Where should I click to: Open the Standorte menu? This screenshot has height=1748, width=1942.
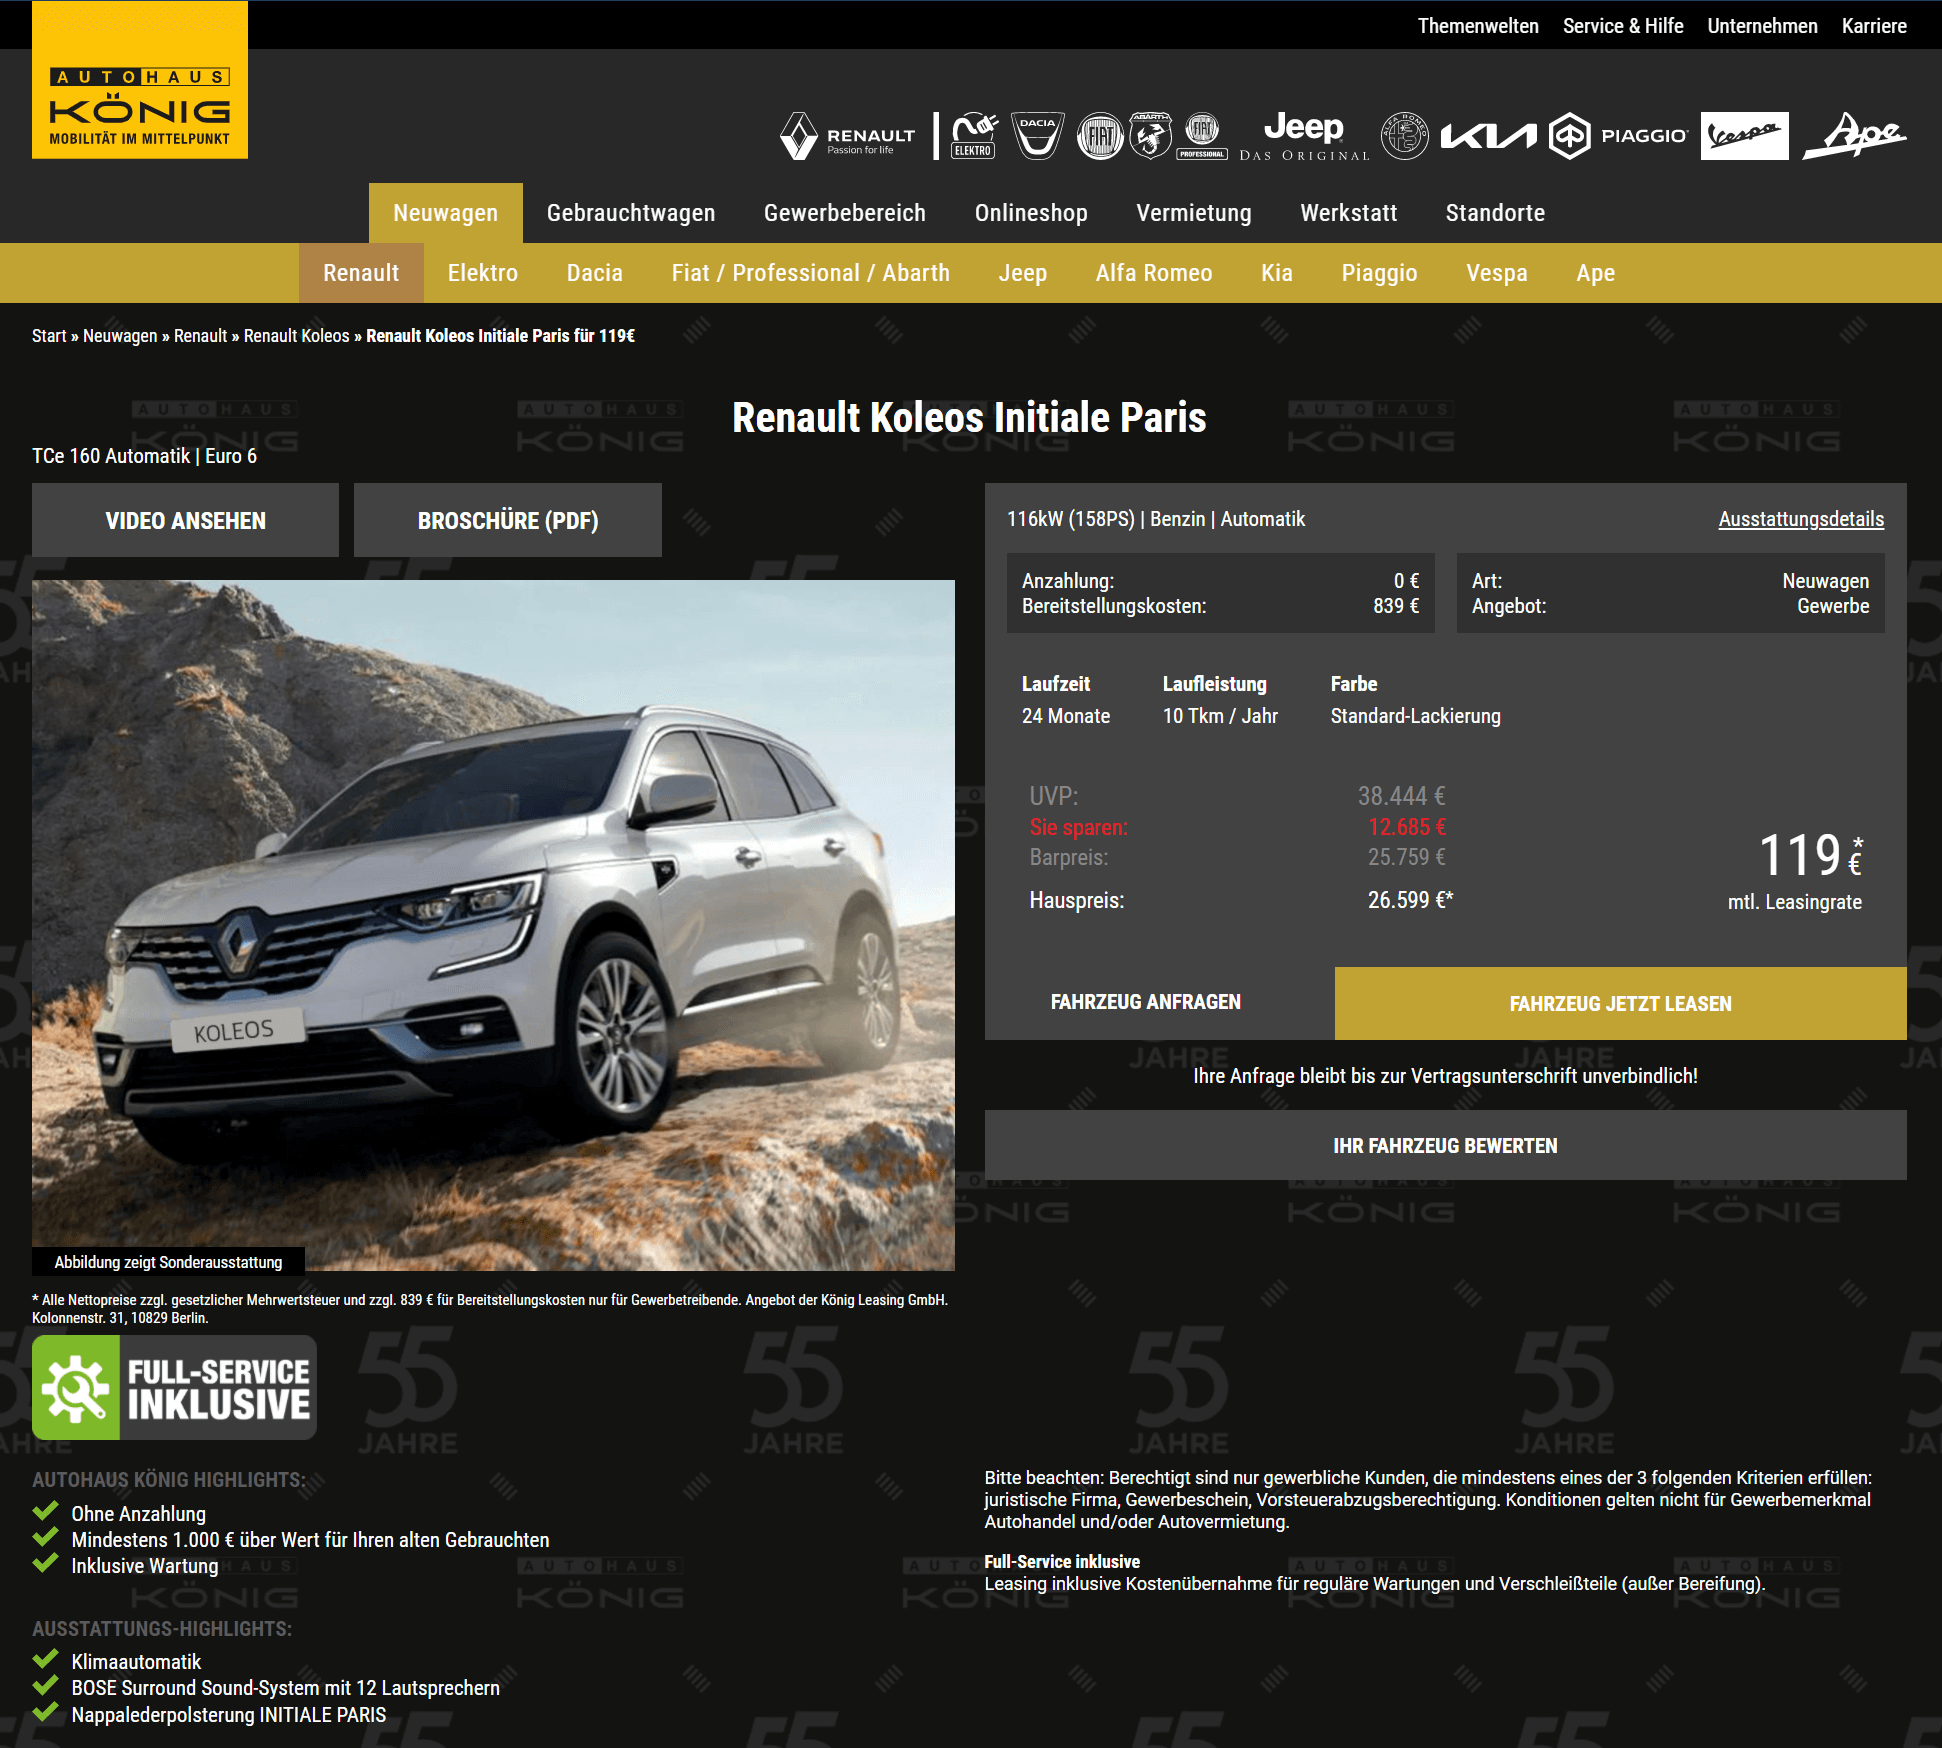click(x=1495, y=213)
